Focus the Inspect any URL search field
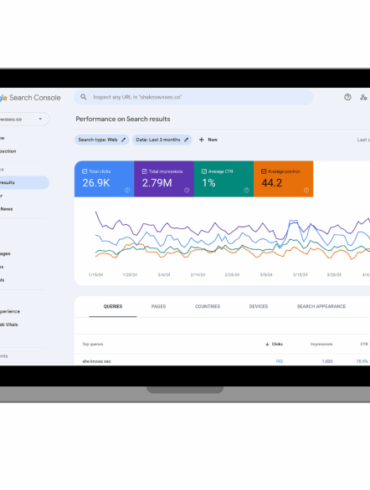This screenshot has height=490, width=370. click(194, 97)
